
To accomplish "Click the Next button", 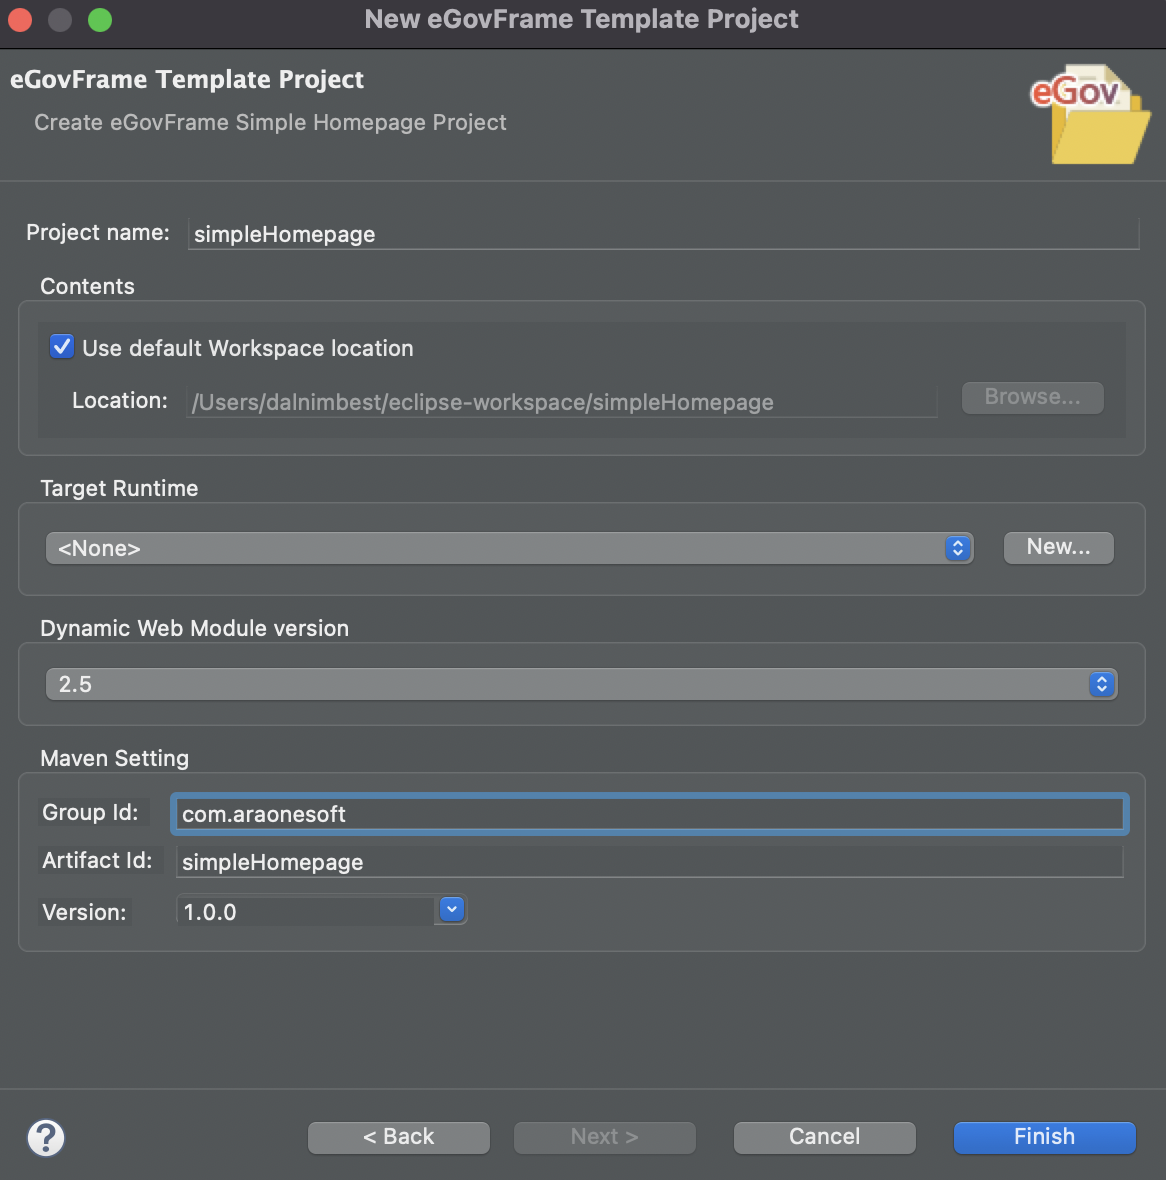I will pos(604,1137).
